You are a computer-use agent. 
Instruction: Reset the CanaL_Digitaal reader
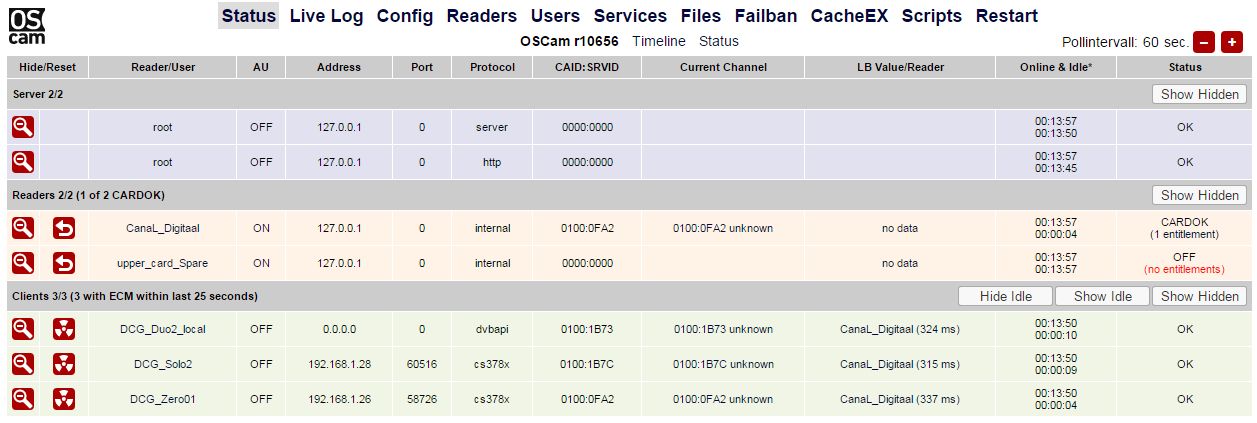[63, 228]
